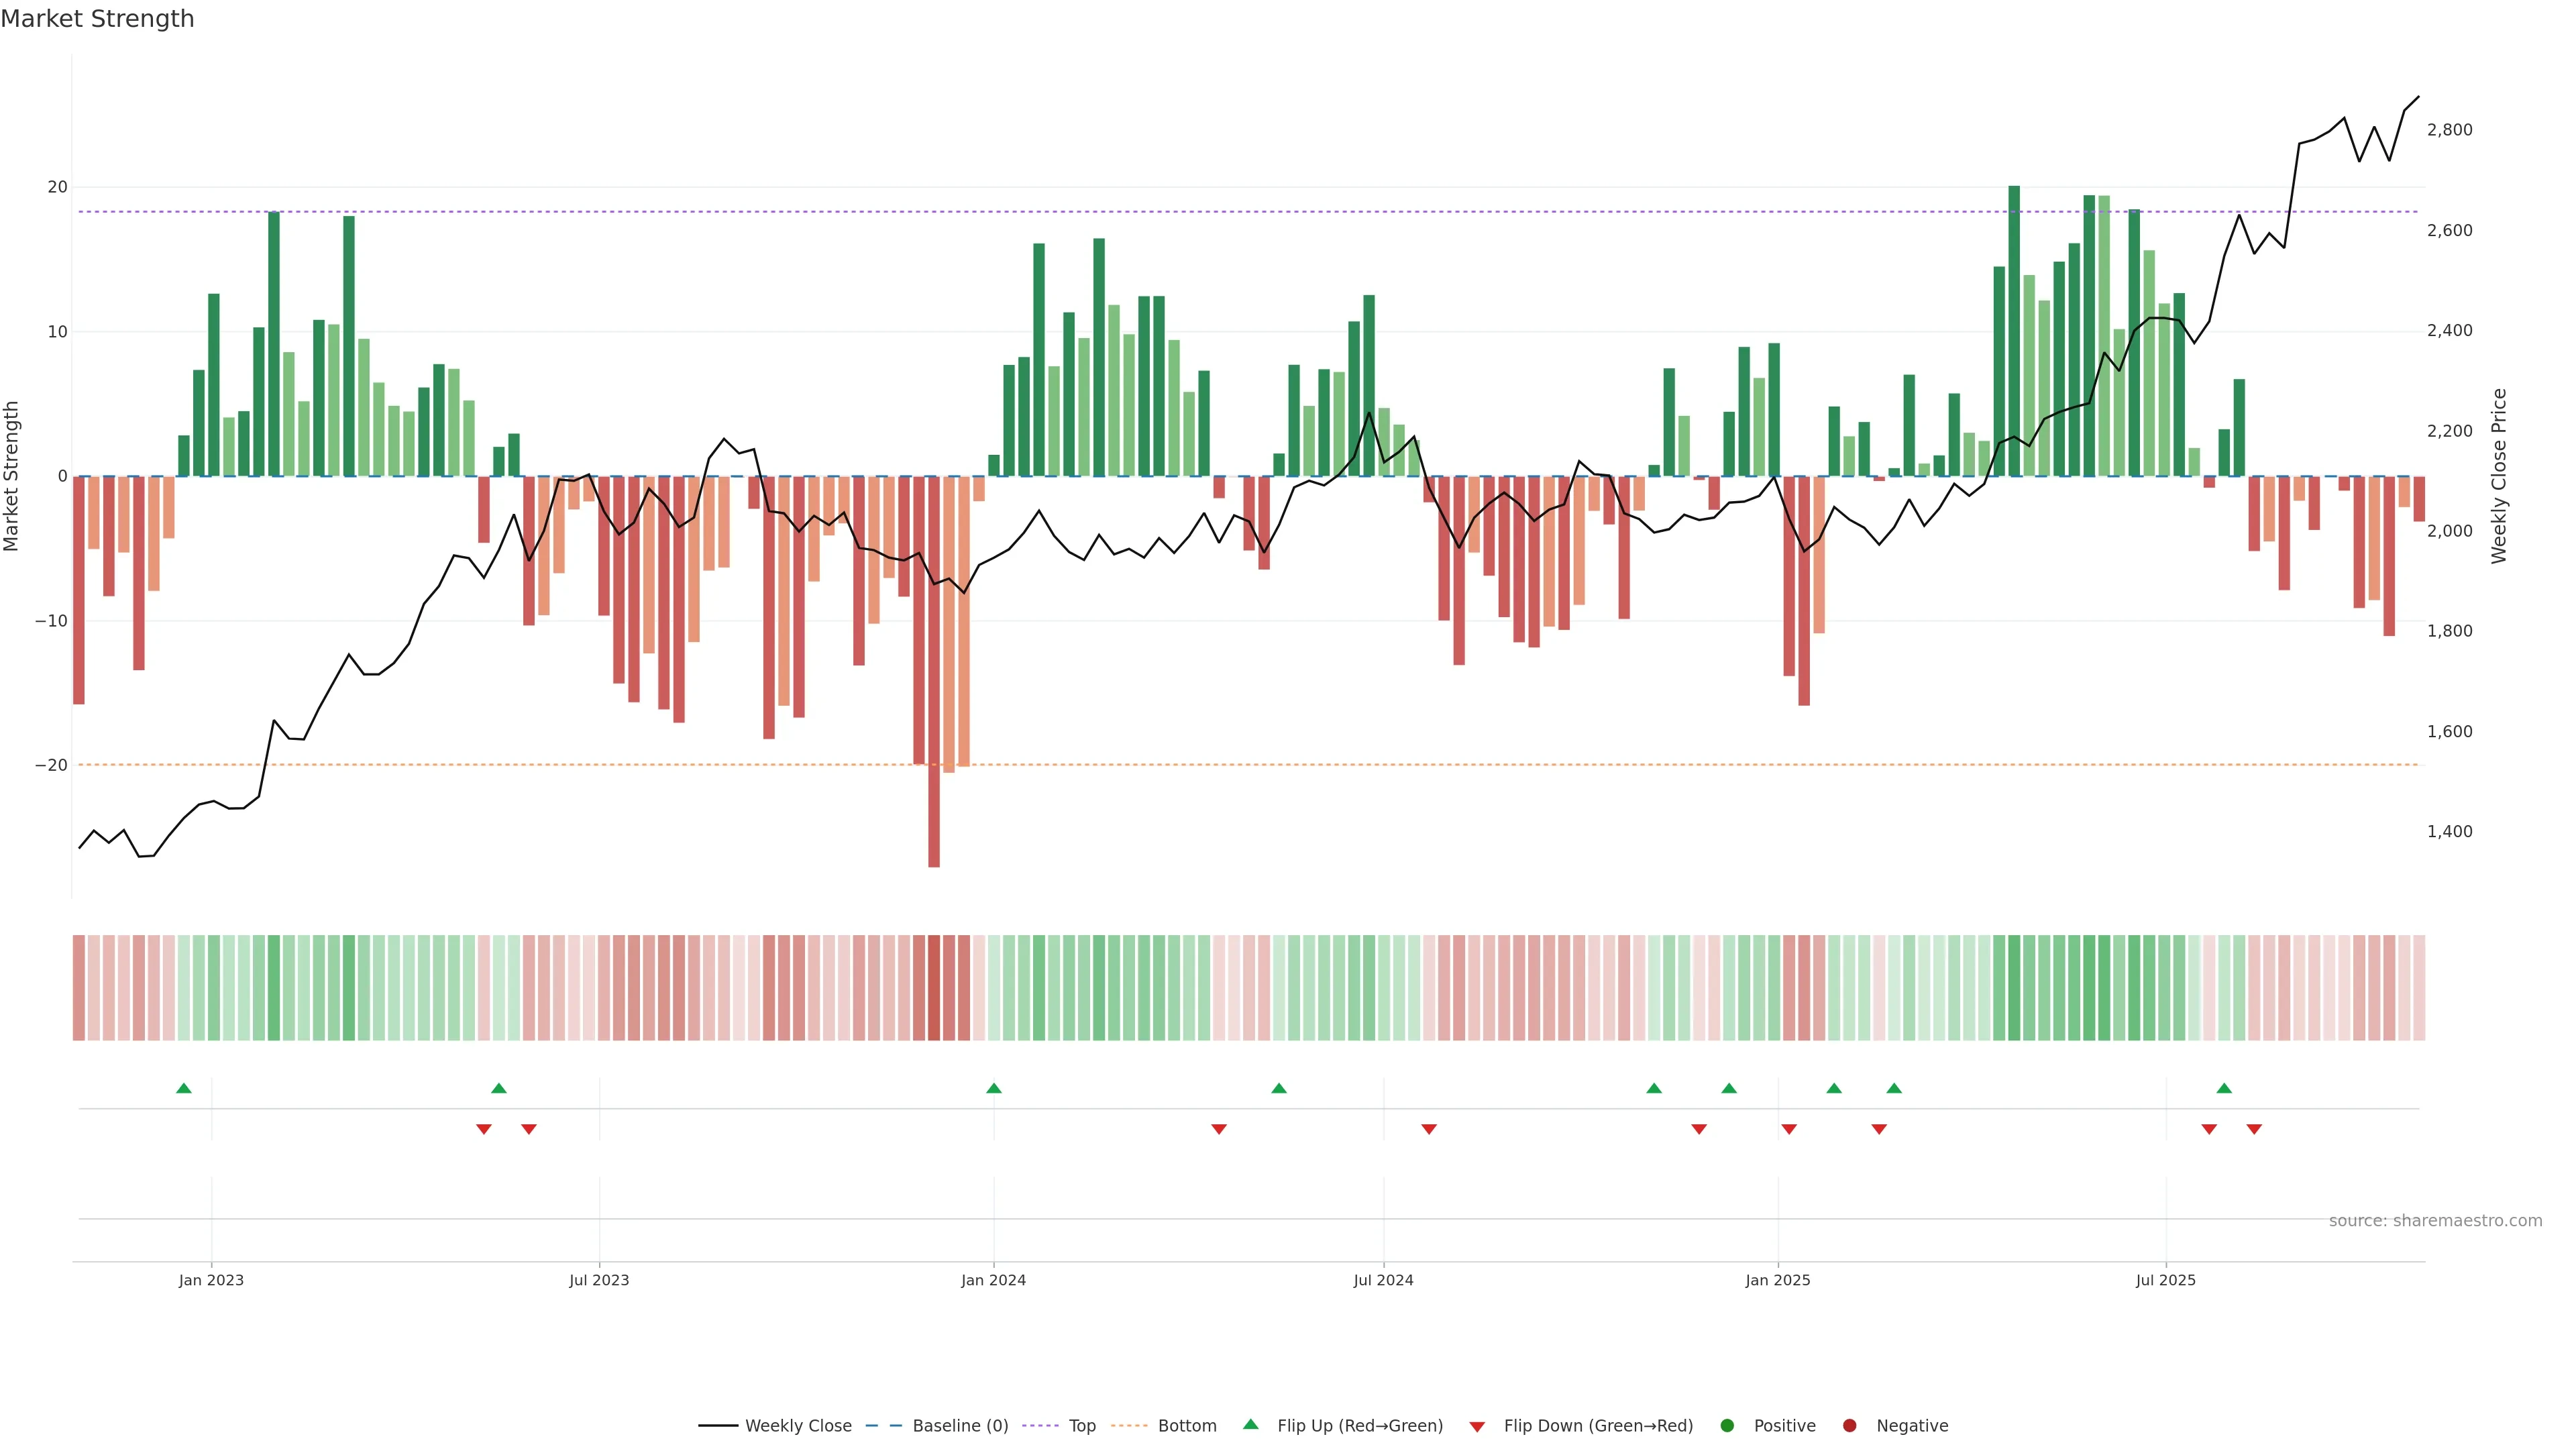The width and height of the screenshot is (2576, 1449).
Task: Click the 2,800 price axis tick label
Action: click(x=2449, y=130)
